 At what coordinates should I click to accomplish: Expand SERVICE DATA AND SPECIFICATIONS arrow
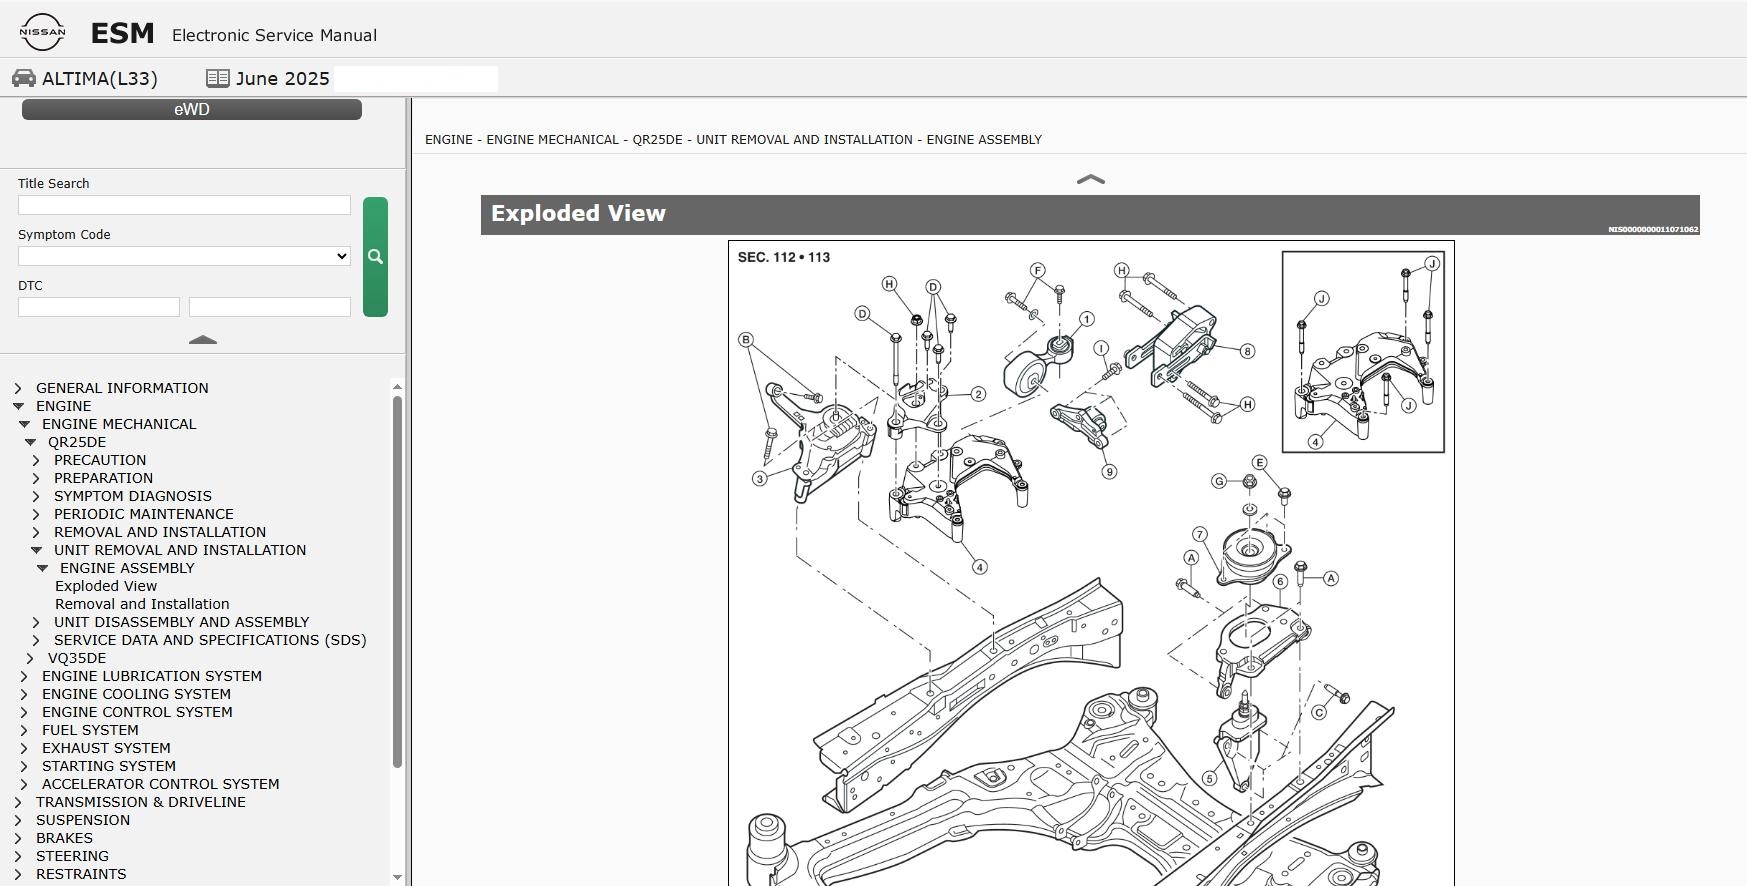tap(36, 640)
